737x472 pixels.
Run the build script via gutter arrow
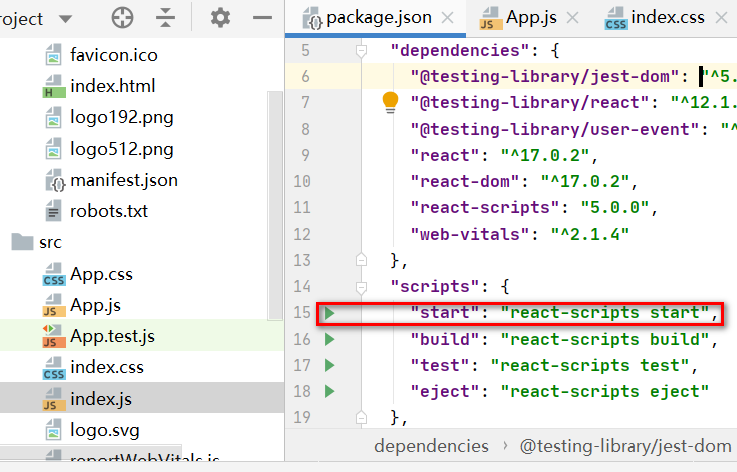tap(329, 339)
